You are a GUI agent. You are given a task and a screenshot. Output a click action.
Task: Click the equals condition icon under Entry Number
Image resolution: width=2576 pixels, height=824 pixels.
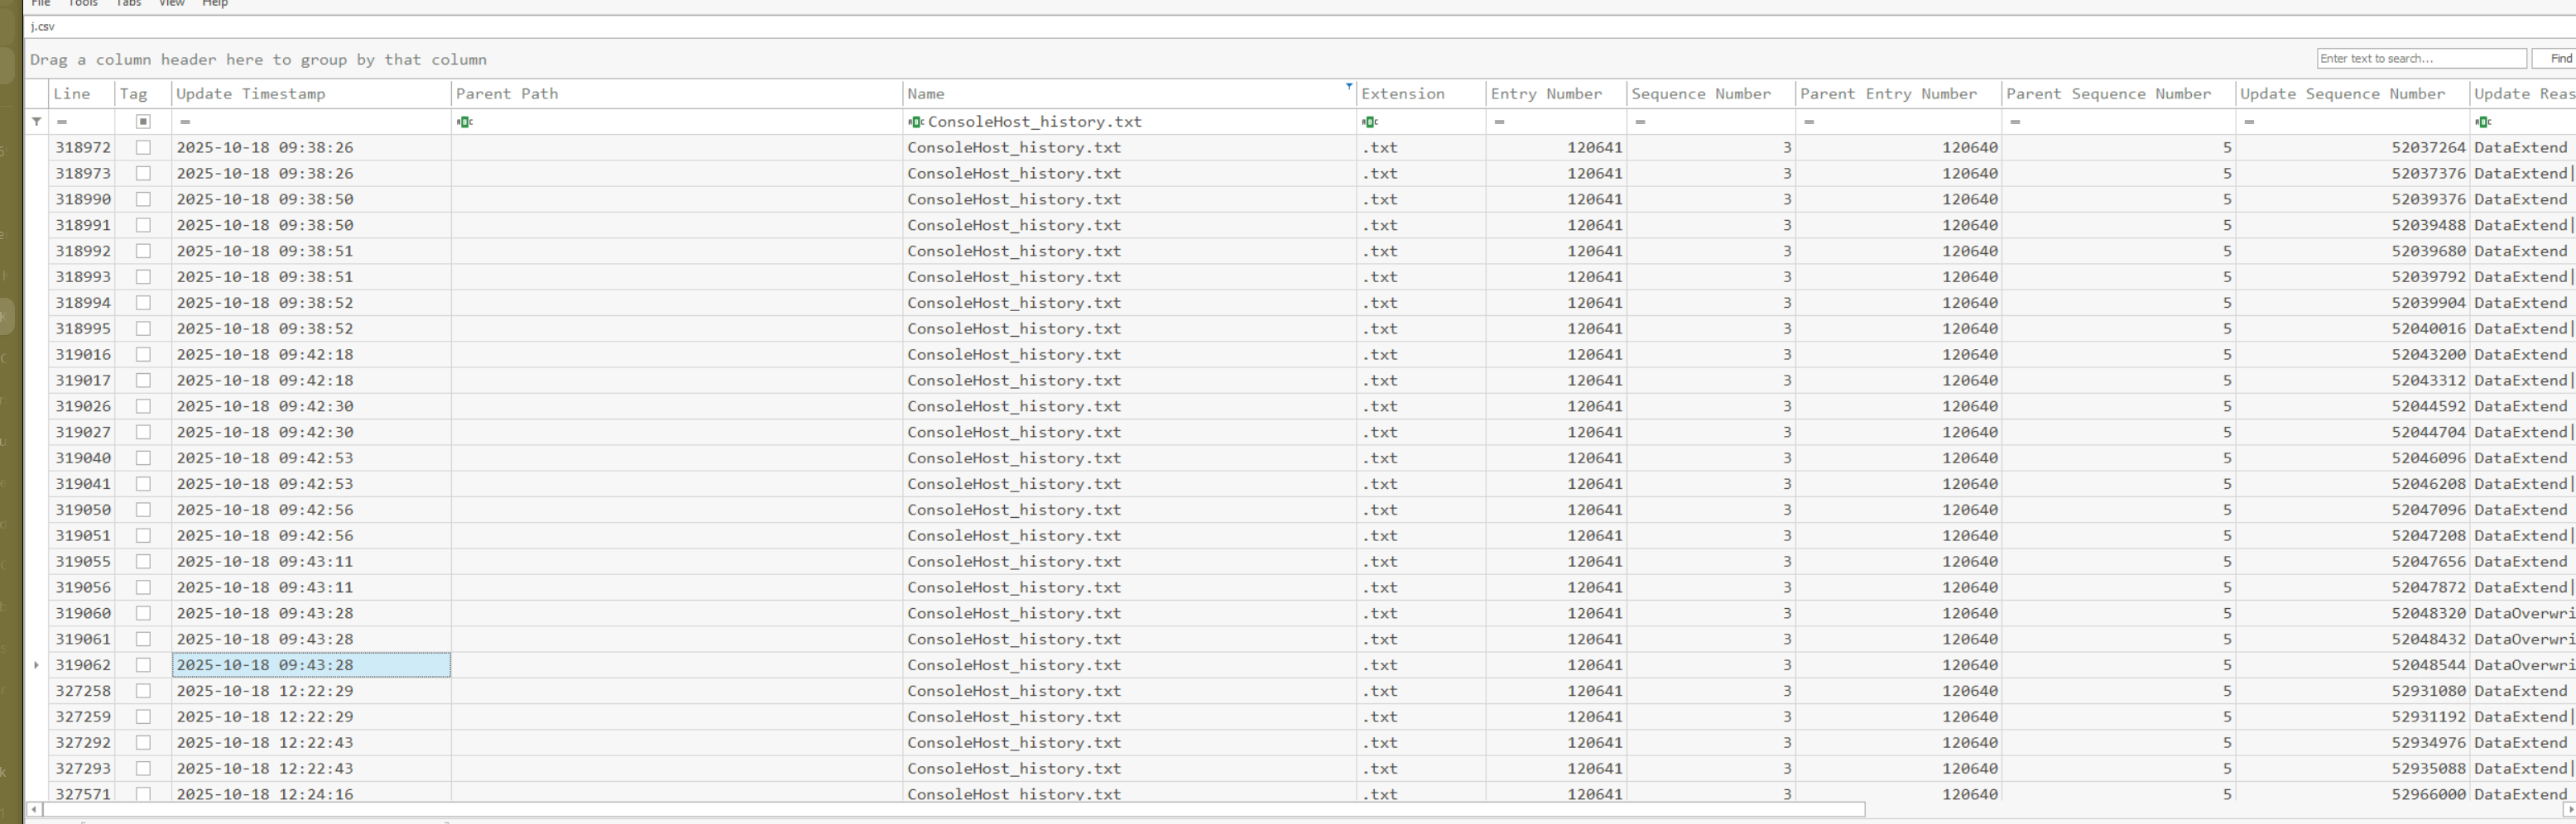(1499, 122)
